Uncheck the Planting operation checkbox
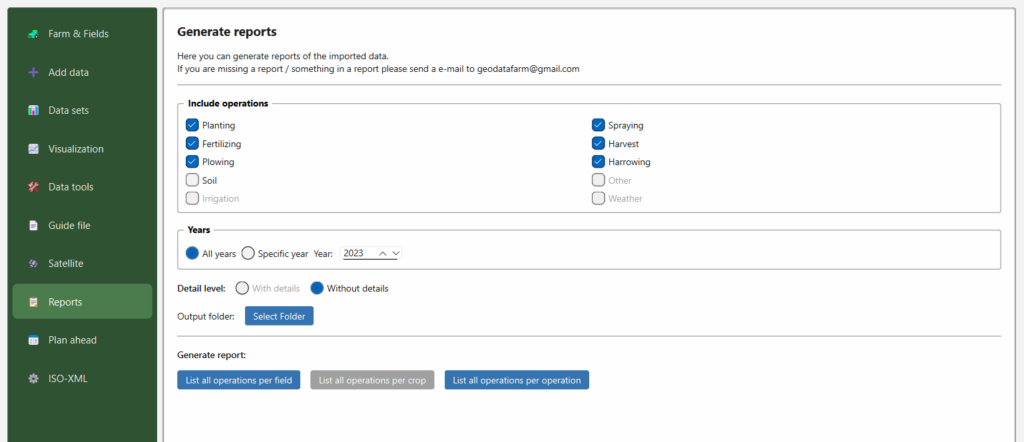Screen dimensions: 1024x442 point(192,125)
